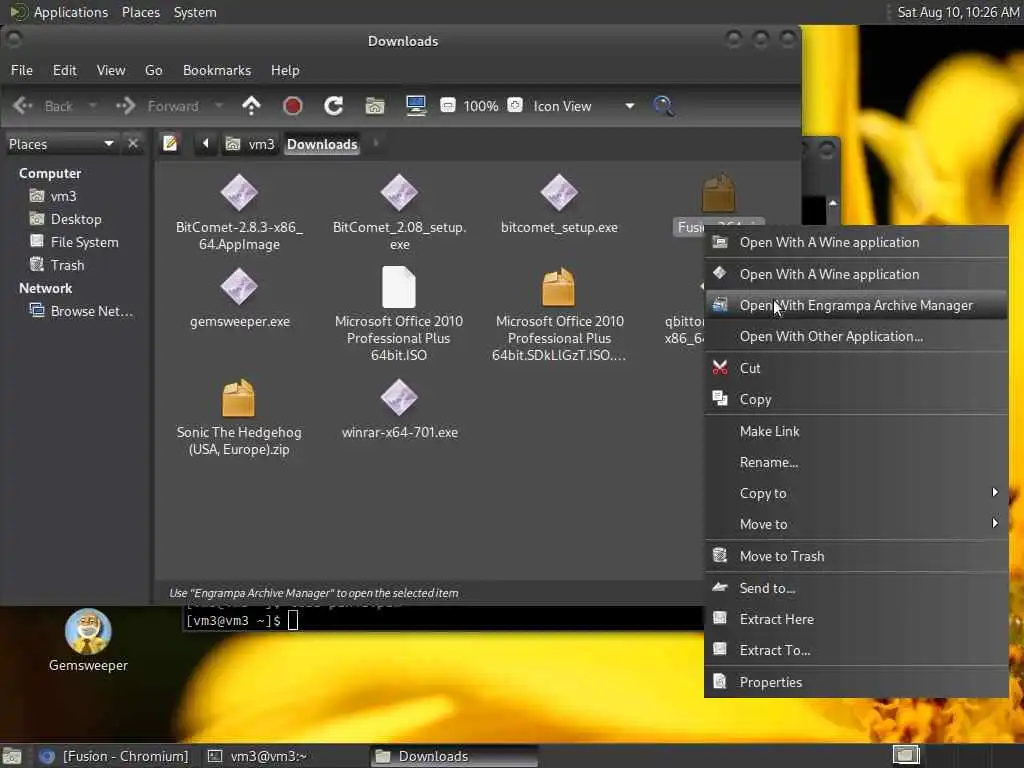This screenshot has height=768, width=1024.
Task: Choose Rename from context menu
Action: coord(856,462)
